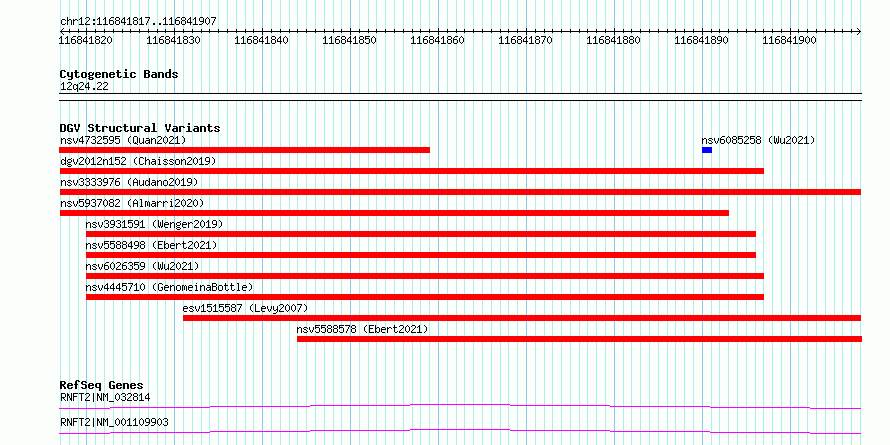This screenshot has height=445, width=890.
Task: Select the red nsv4732595 variant bar
Action: pyautogui.click(x=245, y=150)
